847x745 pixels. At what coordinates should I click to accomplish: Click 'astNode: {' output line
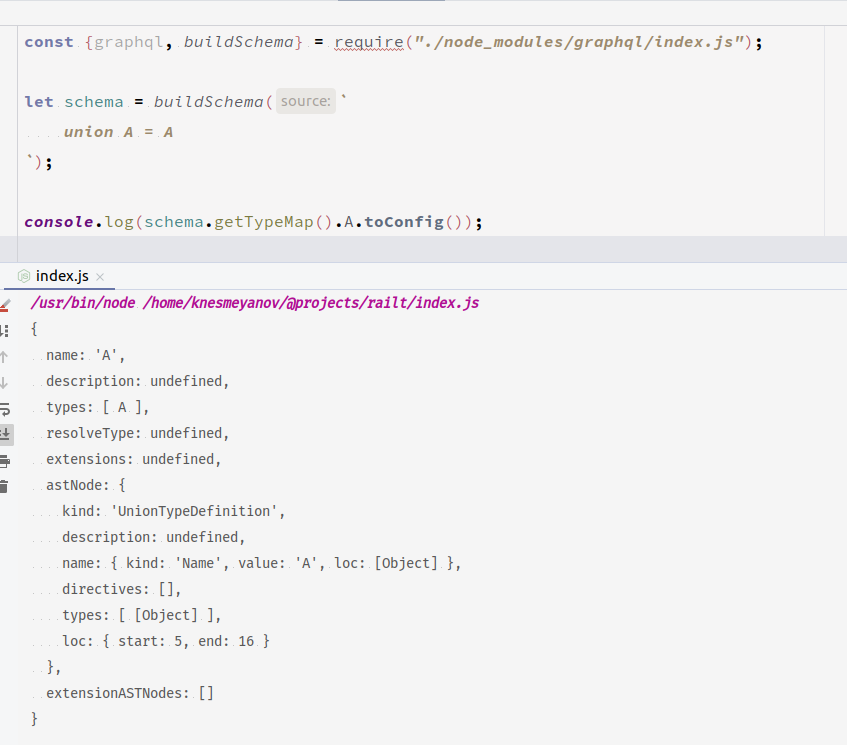tap(85, 485)
